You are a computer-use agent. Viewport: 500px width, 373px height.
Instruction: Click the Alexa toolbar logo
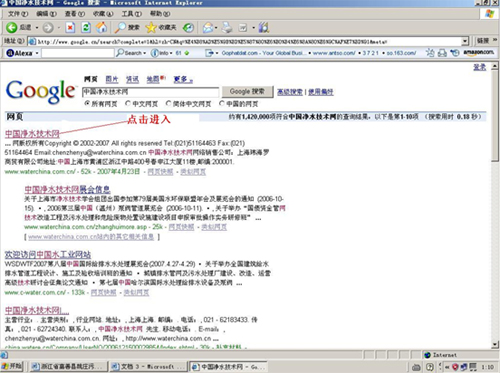click(x=19, y=53)
